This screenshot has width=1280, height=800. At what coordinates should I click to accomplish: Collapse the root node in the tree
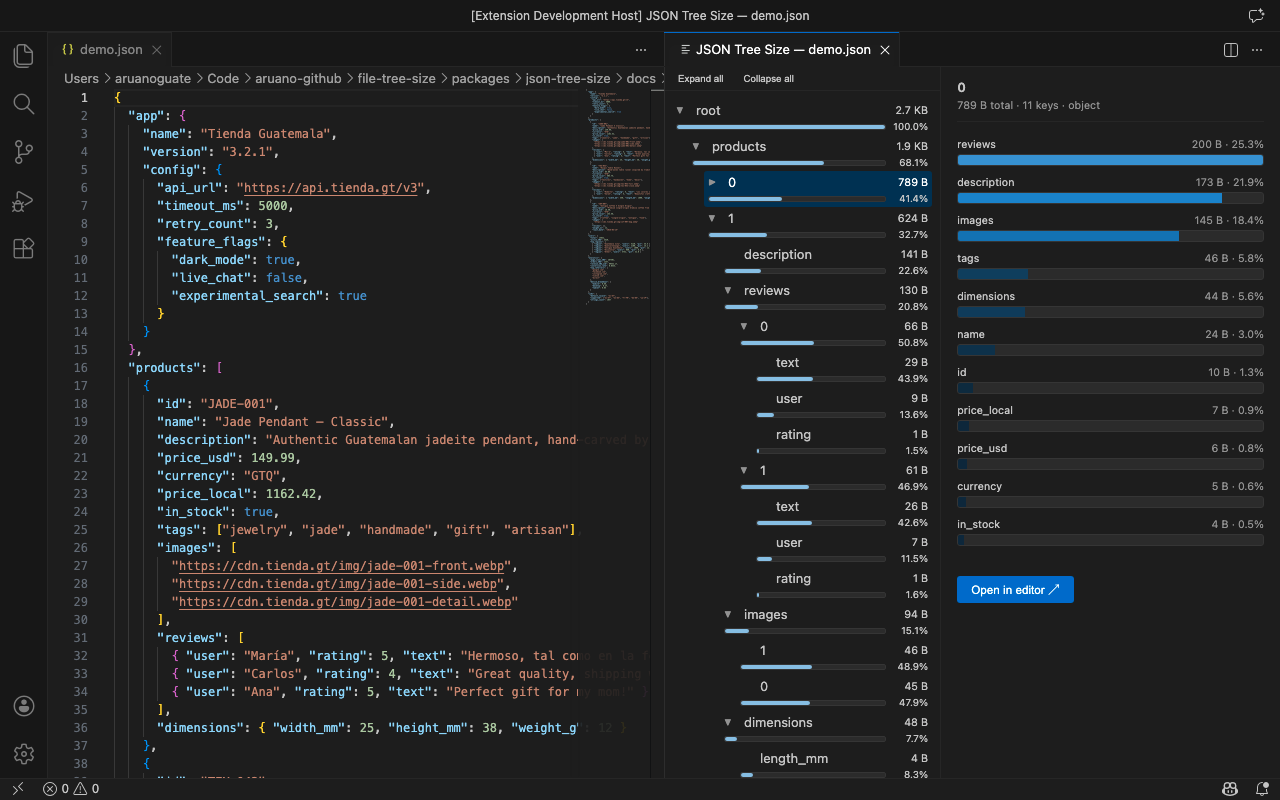click(680, 111)
